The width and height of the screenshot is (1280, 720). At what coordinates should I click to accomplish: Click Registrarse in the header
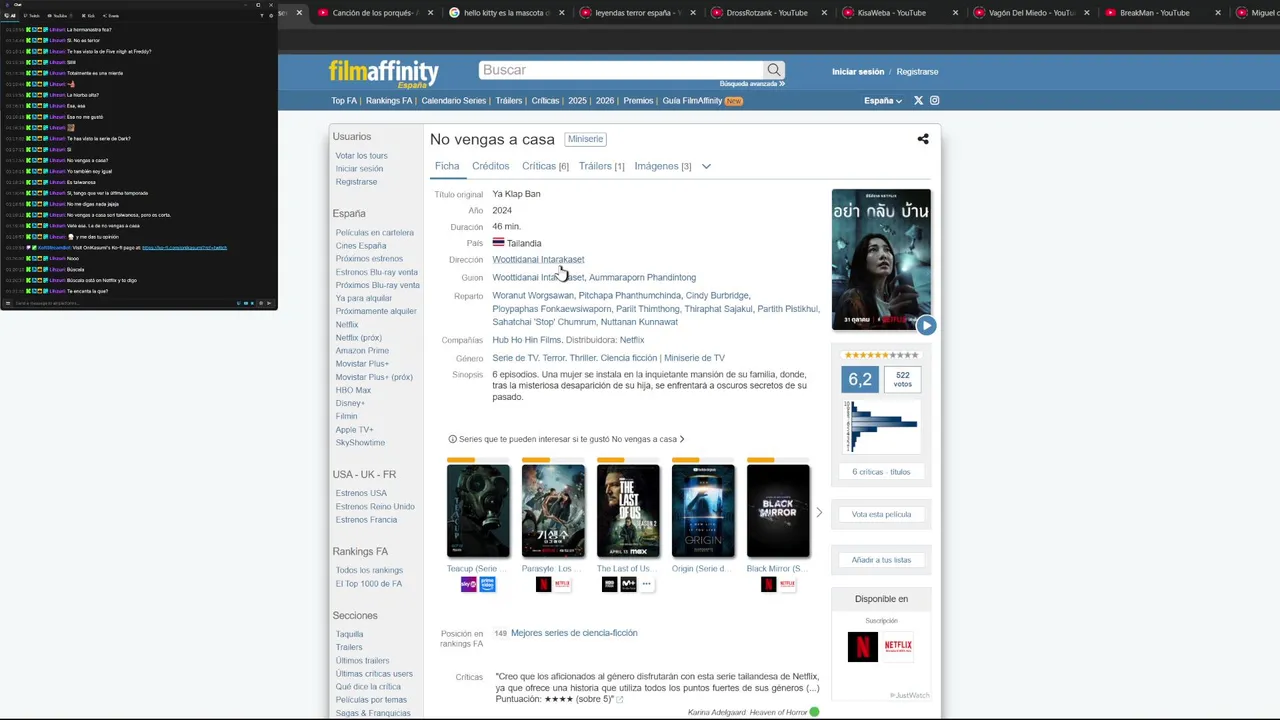917,72
